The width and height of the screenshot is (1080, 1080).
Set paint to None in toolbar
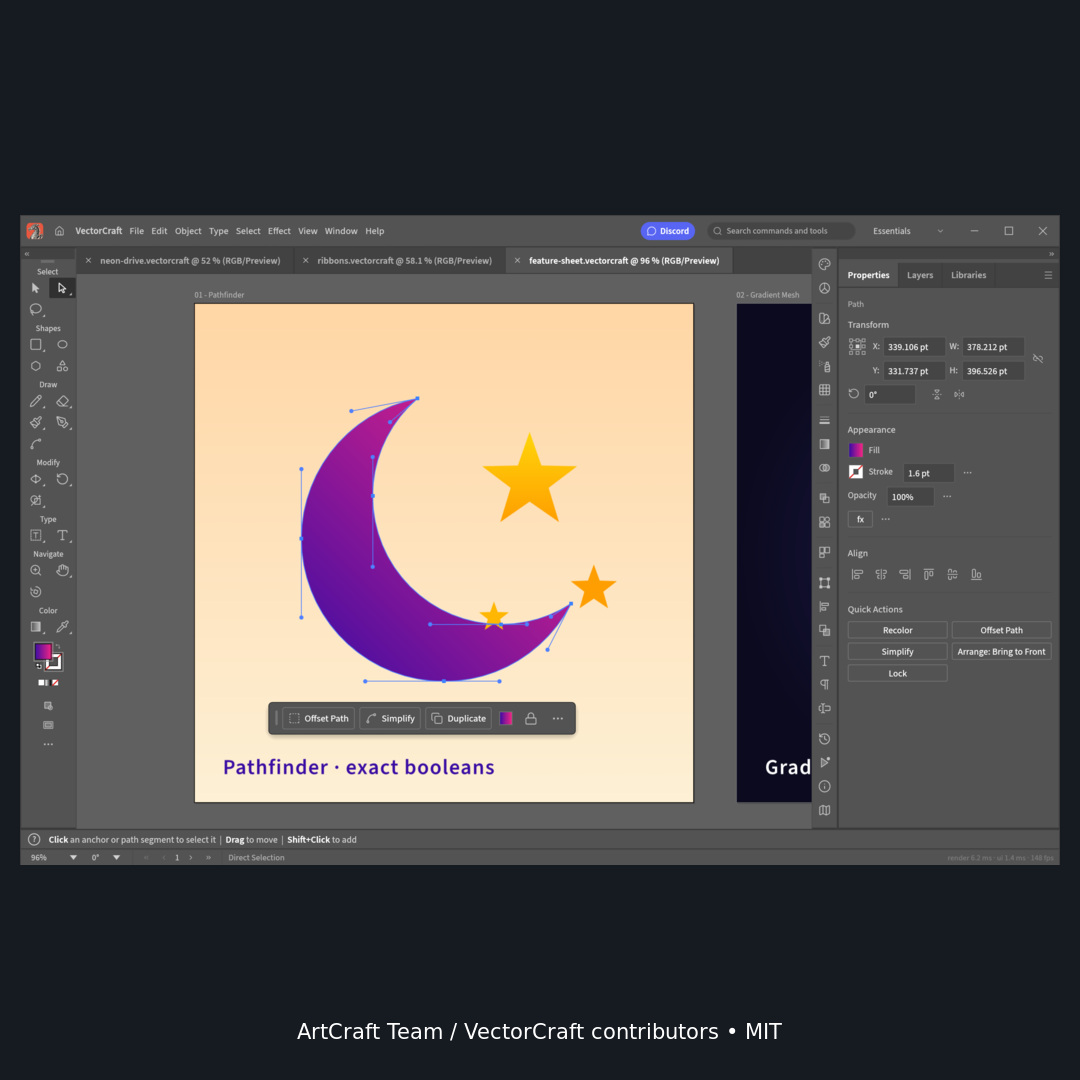55,683
